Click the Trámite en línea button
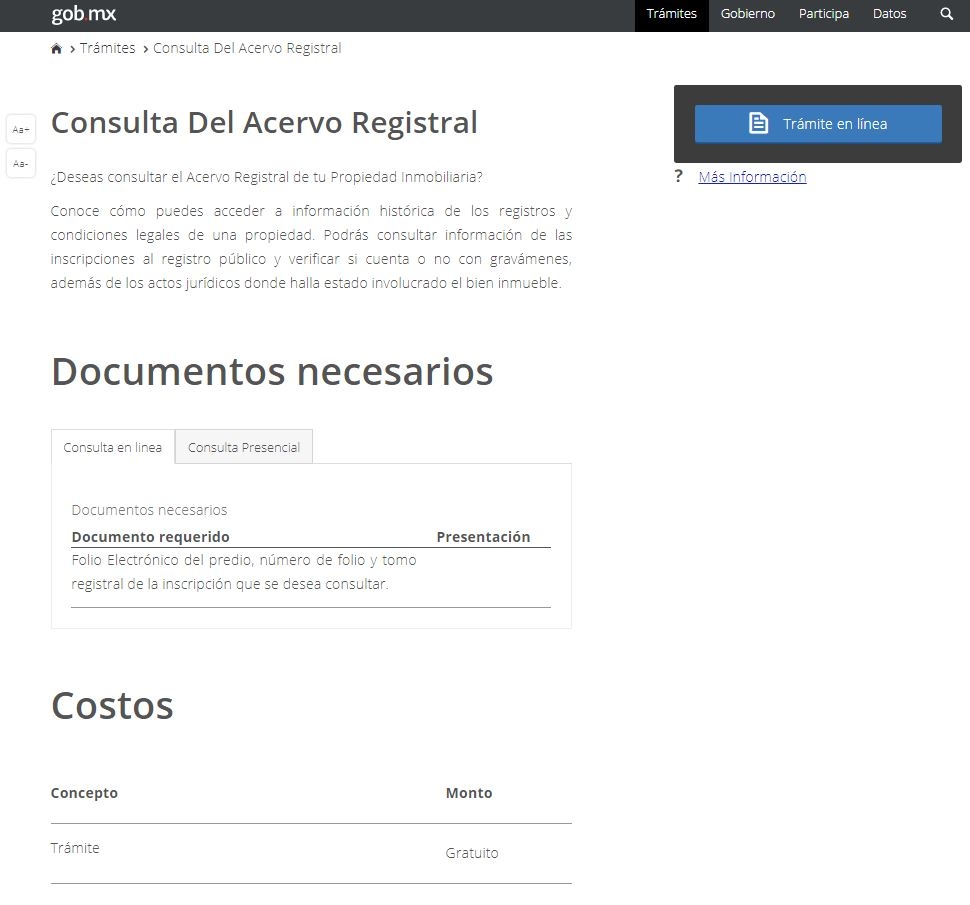Screen dimensions: 970x905 pos(817,124)
